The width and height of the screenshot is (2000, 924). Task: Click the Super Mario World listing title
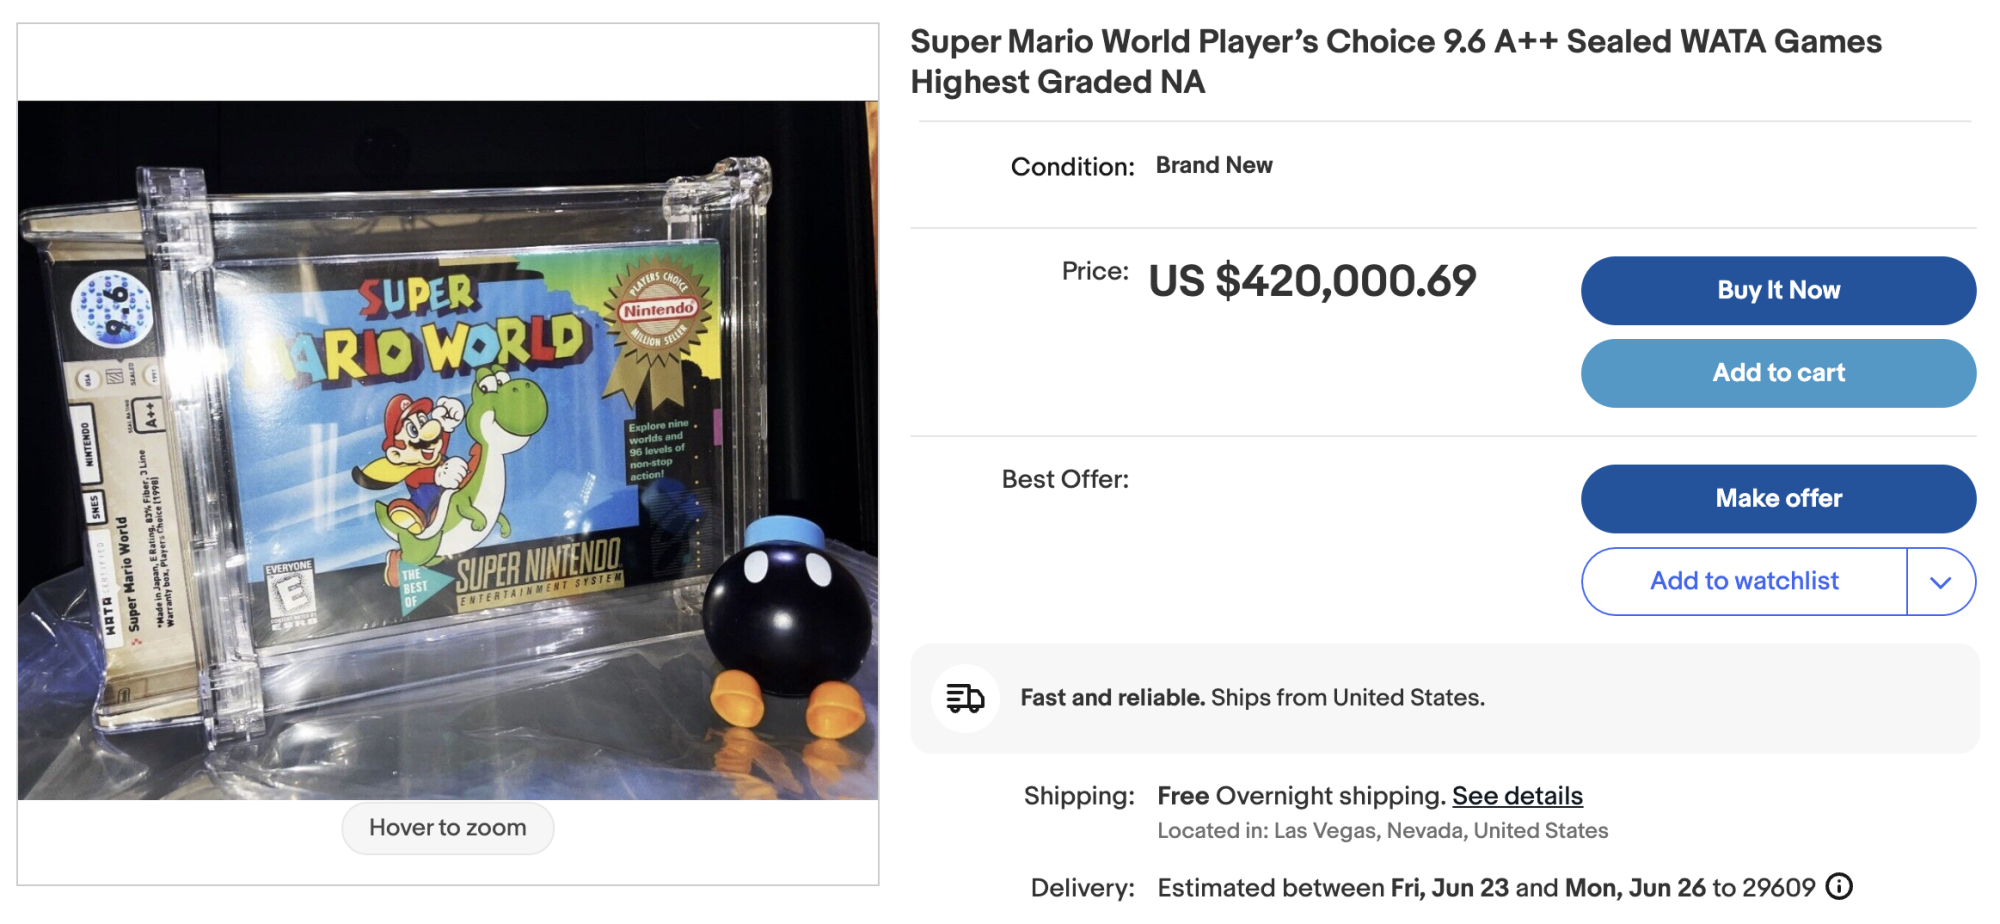point(1395,61)
